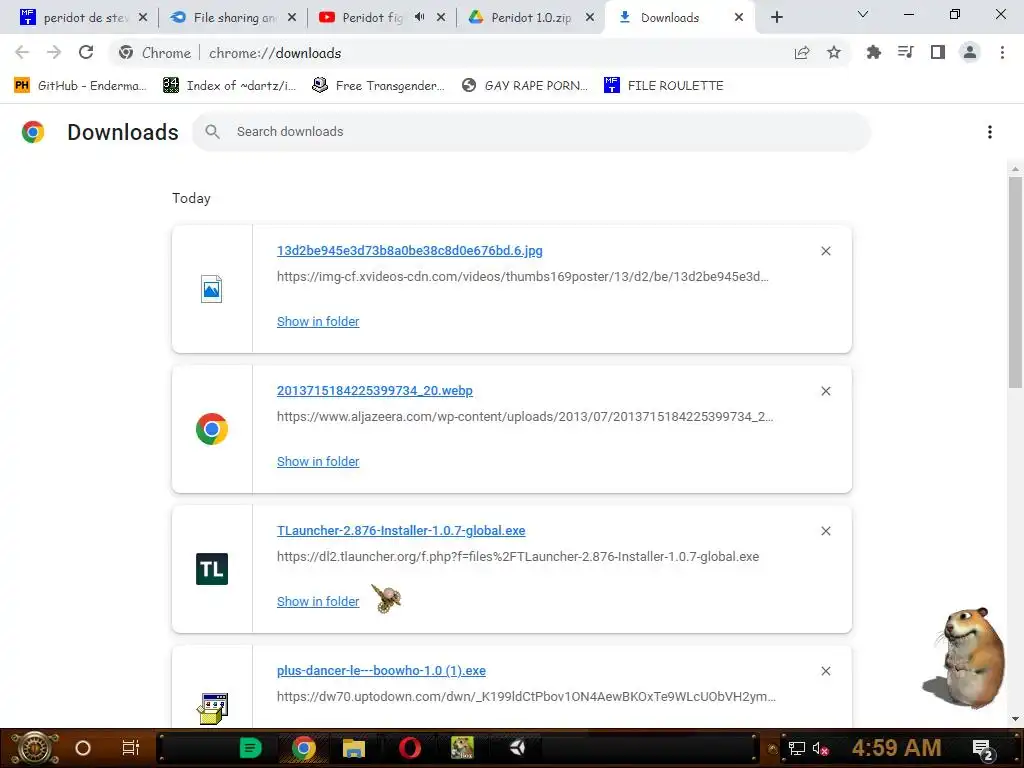Click the image file icon of the jpg download
Image resolution: width=1024 pixels, height=768 pixels.
pyautogui.click(x=212, y=289)
